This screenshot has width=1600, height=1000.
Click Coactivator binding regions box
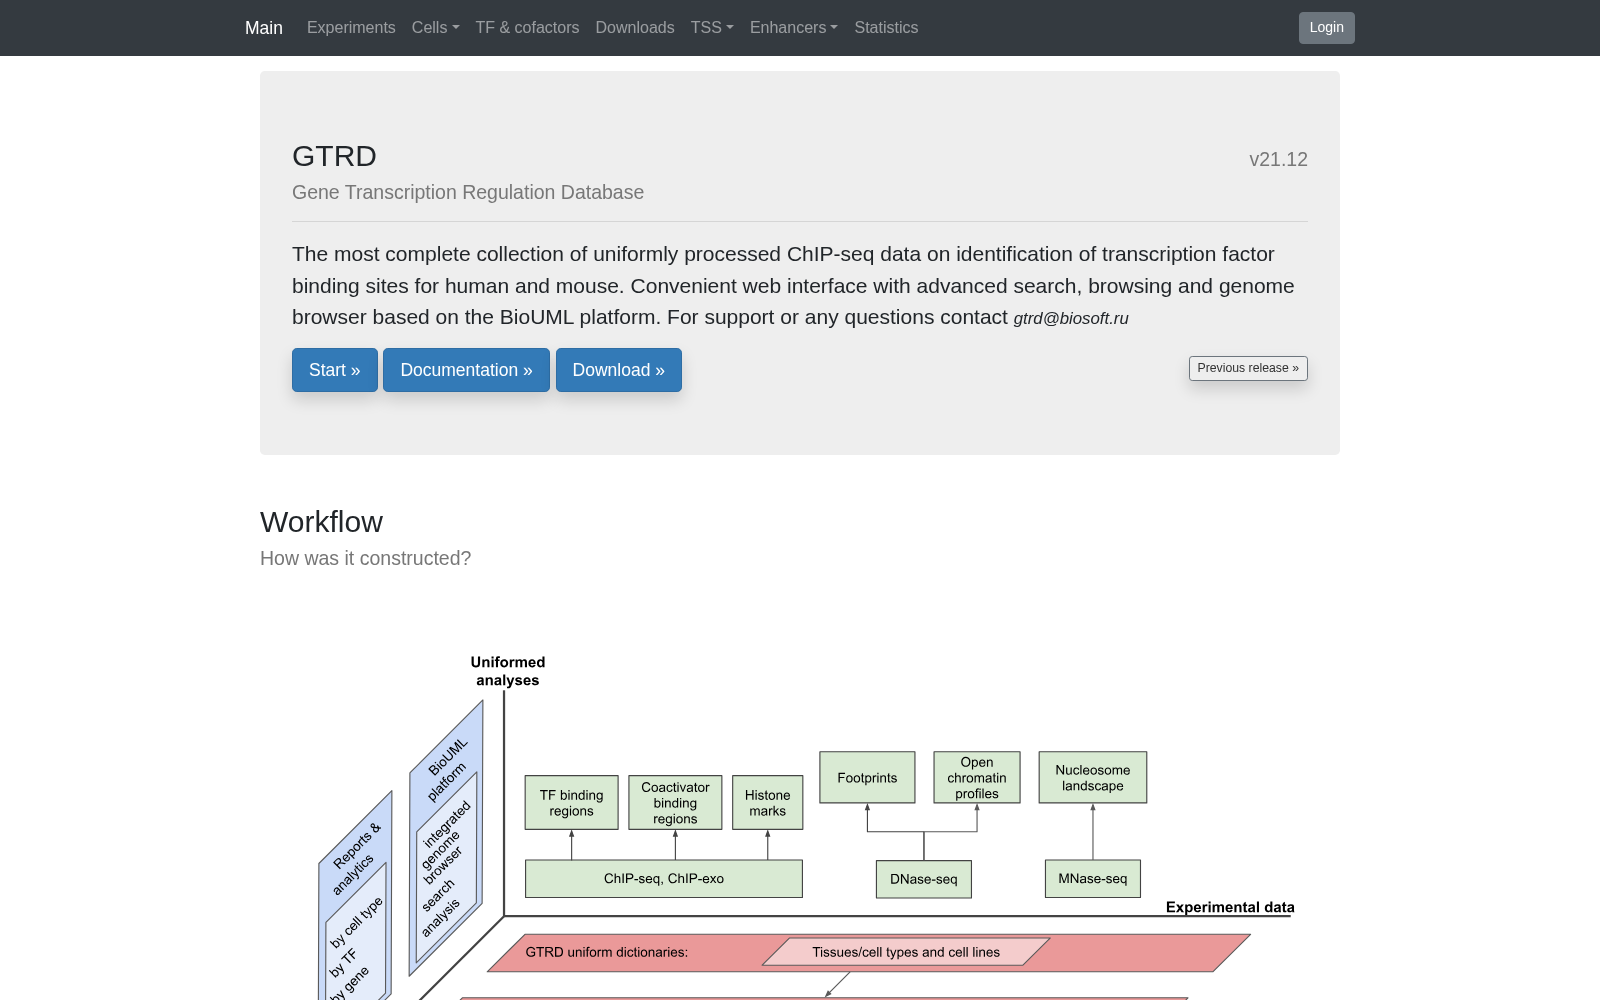pyautogui.click(x=675, y=803)
